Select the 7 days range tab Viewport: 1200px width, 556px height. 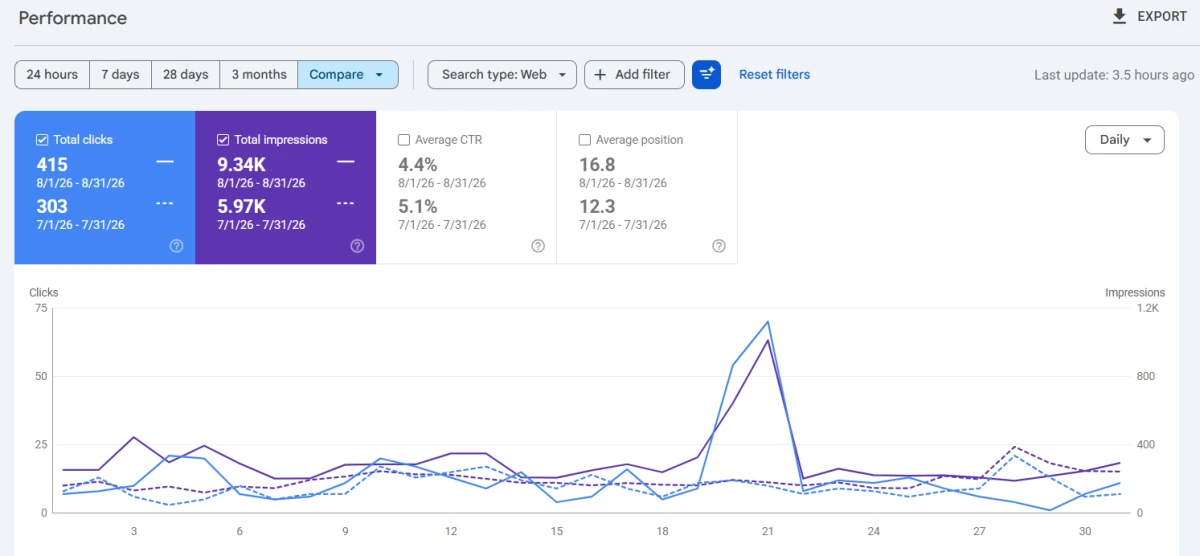[121, 74]
